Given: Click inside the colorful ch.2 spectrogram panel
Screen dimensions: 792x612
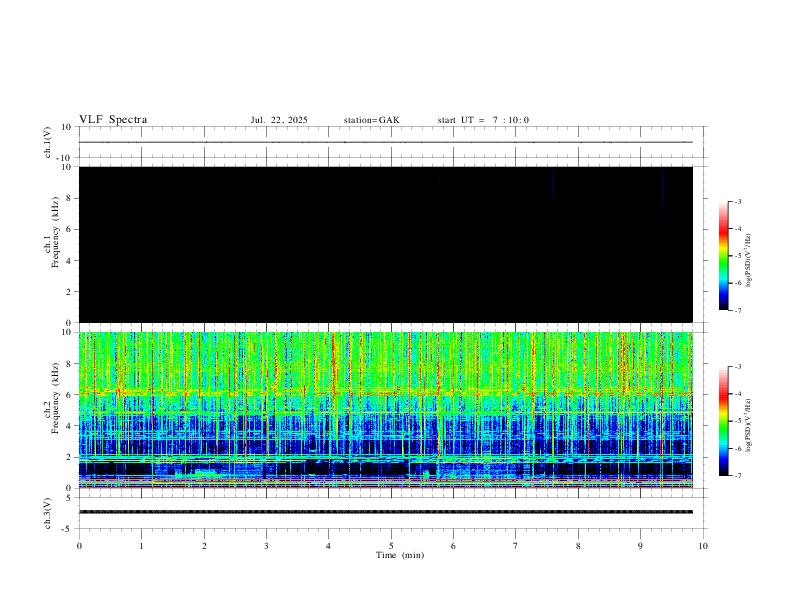Looking at the screenshot, I should pyautogui.click(x=386, y=410).
